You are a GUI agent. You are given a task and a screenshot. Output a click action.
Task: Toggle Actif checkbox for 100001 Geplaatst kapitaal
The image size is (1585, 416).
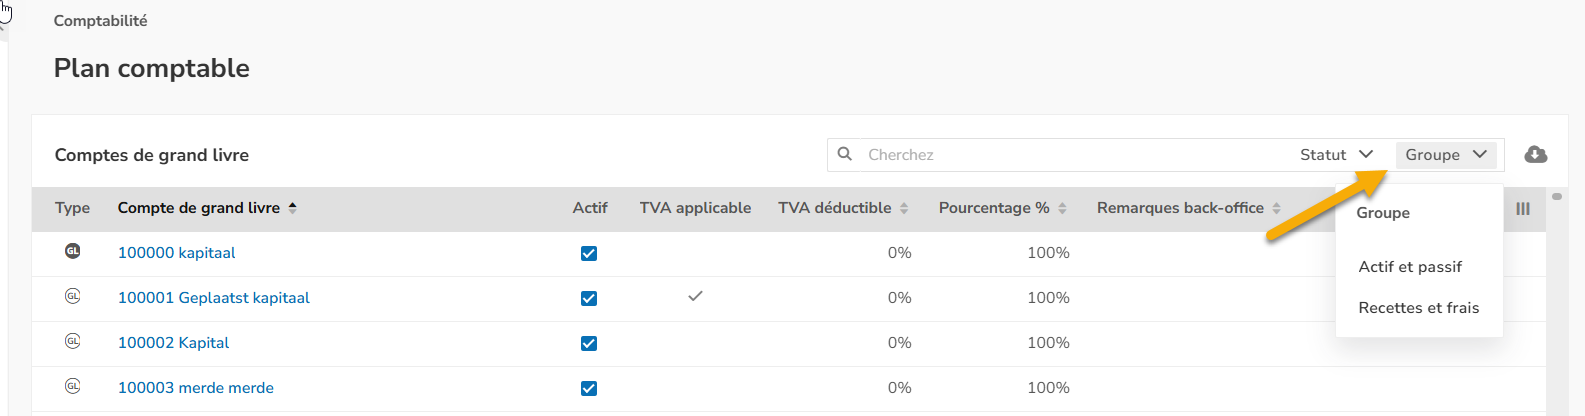[589, 298]
